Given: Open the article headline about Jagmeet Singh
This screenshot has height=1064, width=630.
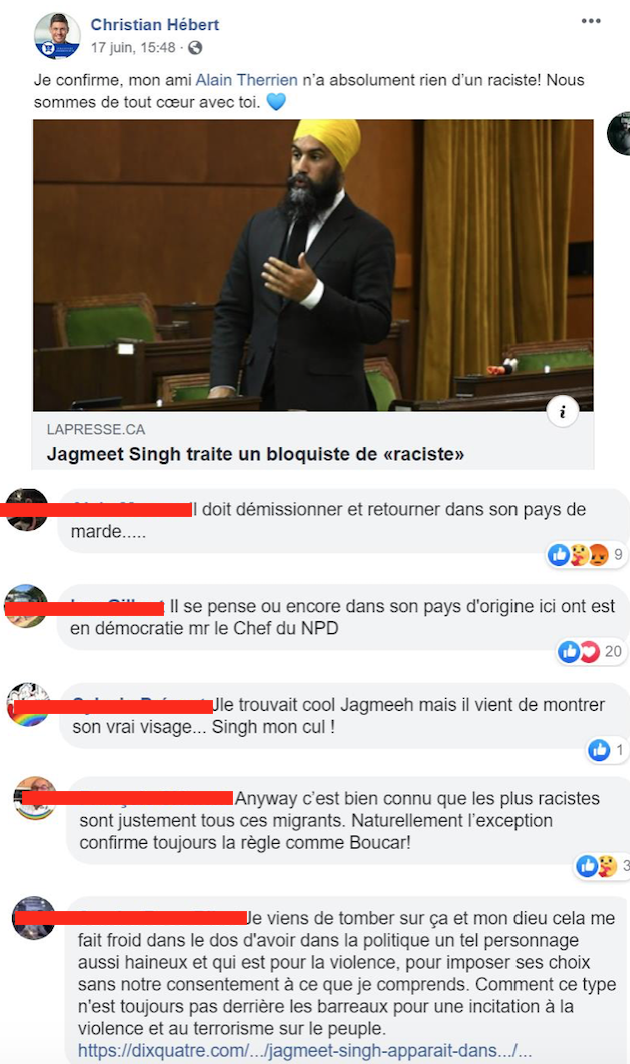Looking at the screenshot, I should pos(255,454).
